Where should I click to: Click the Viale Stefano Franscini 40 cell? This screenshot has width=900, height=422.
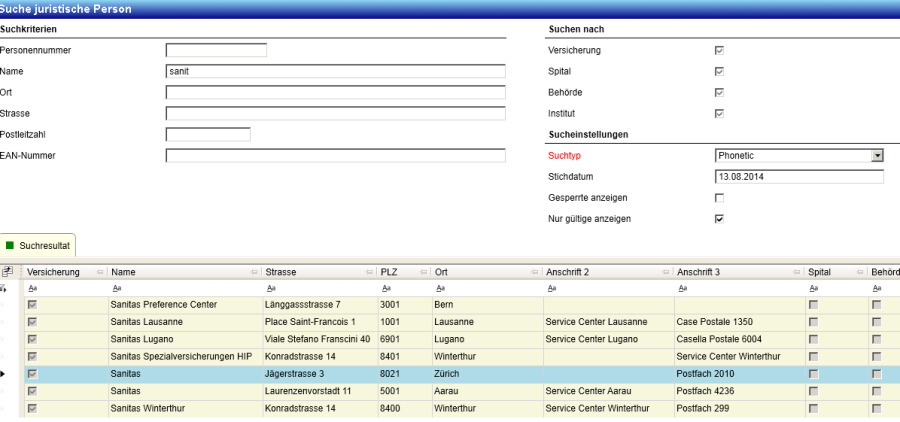pos(320,339)
